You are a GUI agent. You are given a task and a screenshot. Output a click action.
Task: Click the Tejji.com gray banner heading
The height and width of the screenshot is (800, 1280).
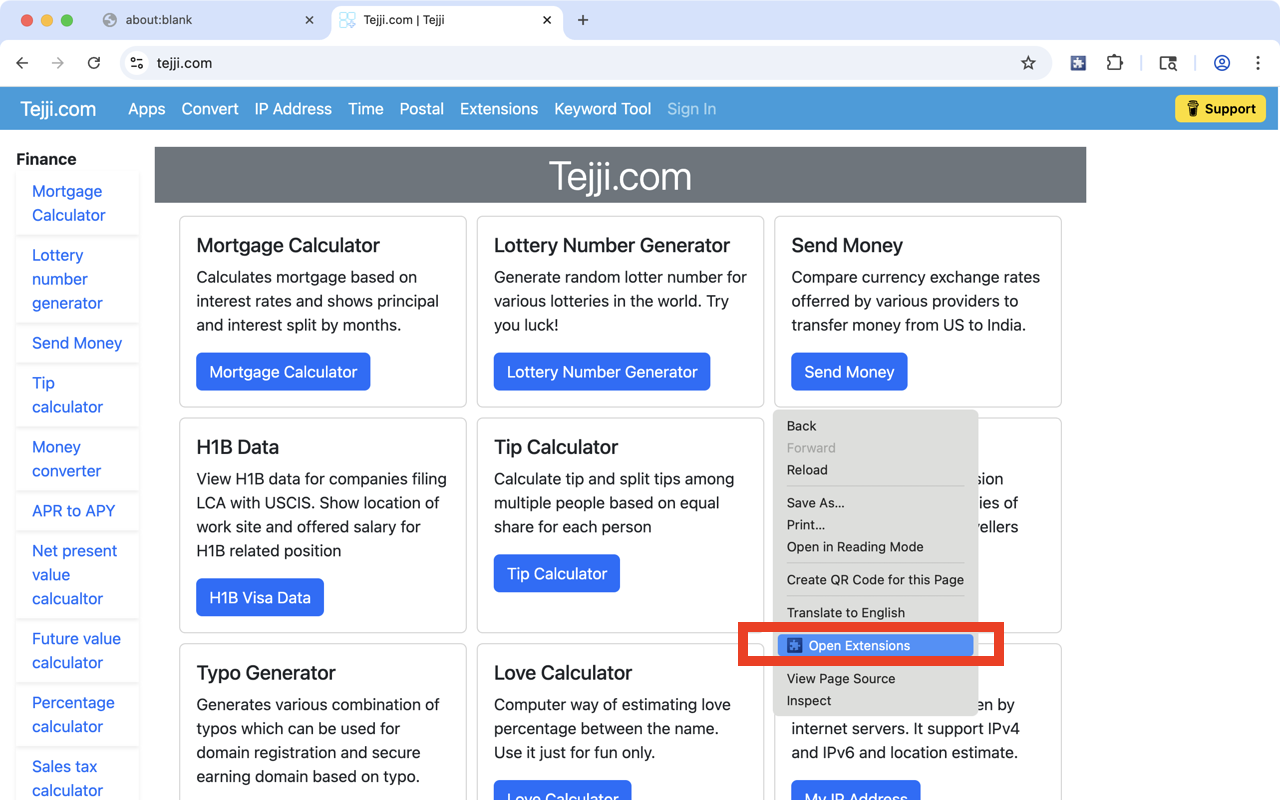tap(620, 176)
